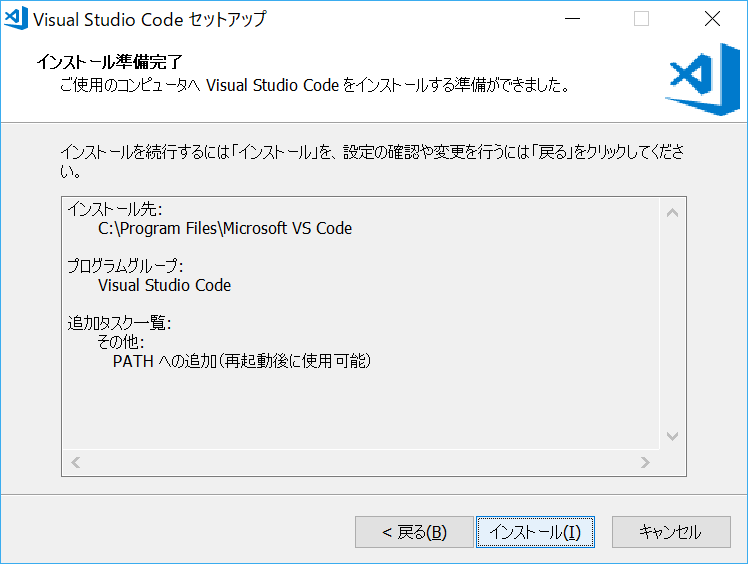This screenshot has height=564, width=748.
Task: Click the window title Visual Studio Code セットアップ
Action: point(150,20)
